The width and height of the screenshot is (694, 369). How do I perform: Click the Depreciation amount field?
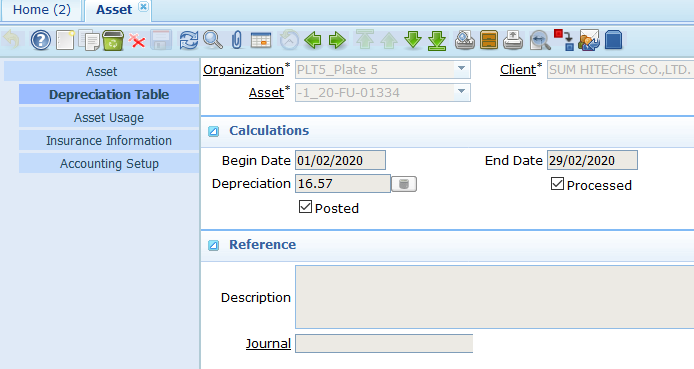point(343,183)
